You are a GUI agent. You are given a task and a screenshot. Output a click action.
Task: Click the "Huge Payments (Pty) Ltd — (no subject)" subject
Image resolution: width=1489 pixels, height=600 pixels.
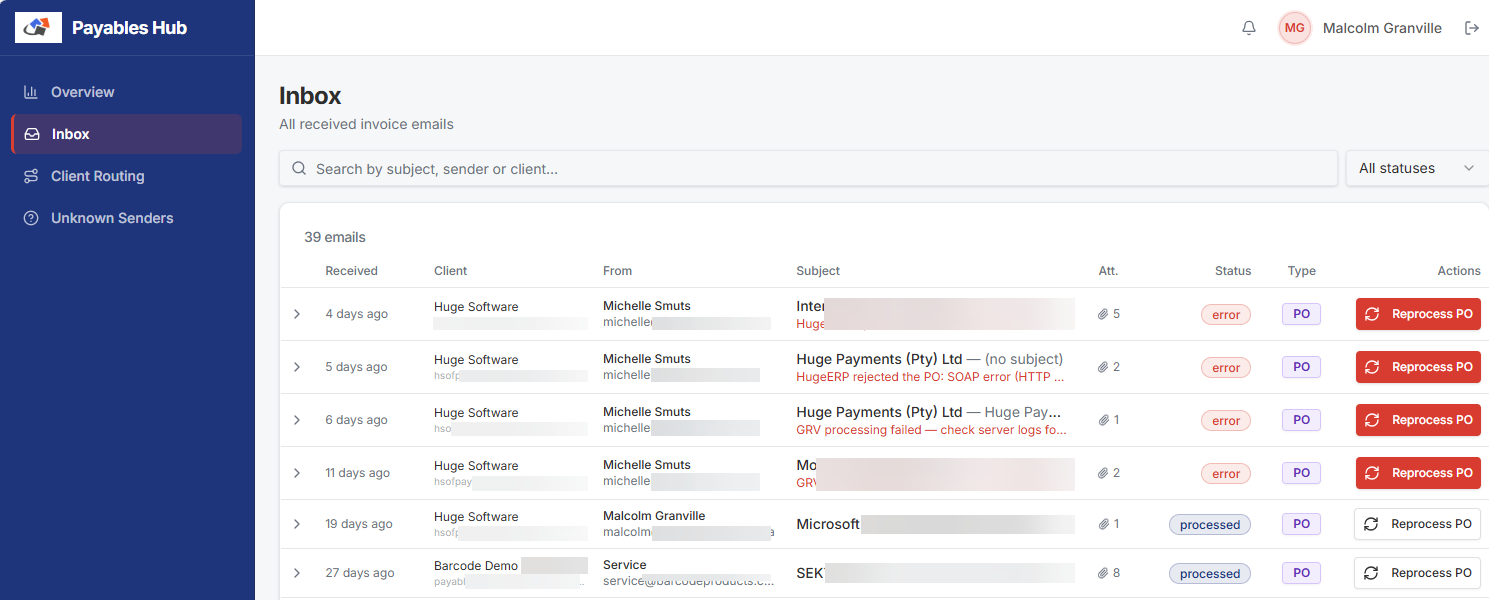click(x=930, y=358)
